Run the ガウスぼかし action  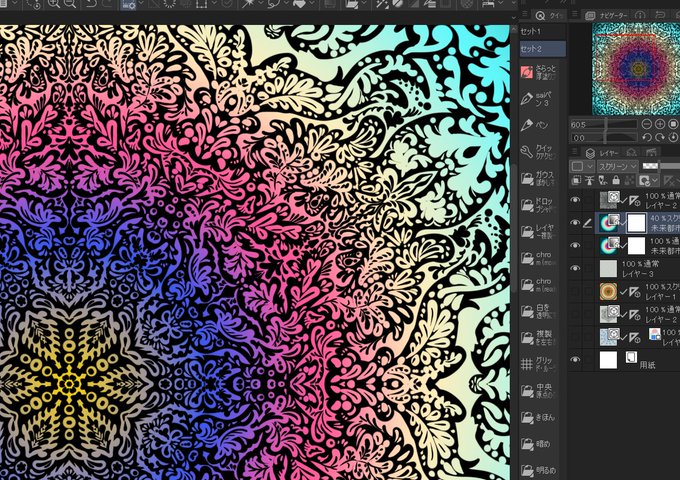coord(541,178)
